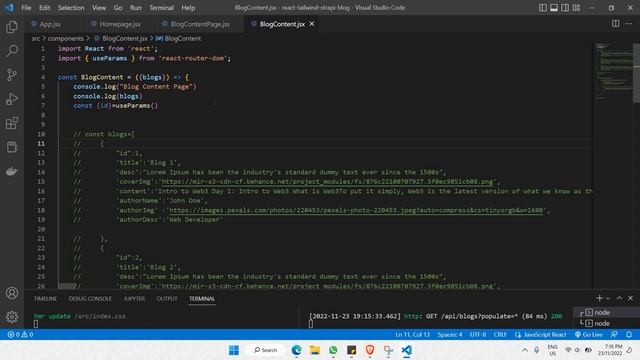
Task: Change indentation Spaces: 4
Action: pos(450,335)
